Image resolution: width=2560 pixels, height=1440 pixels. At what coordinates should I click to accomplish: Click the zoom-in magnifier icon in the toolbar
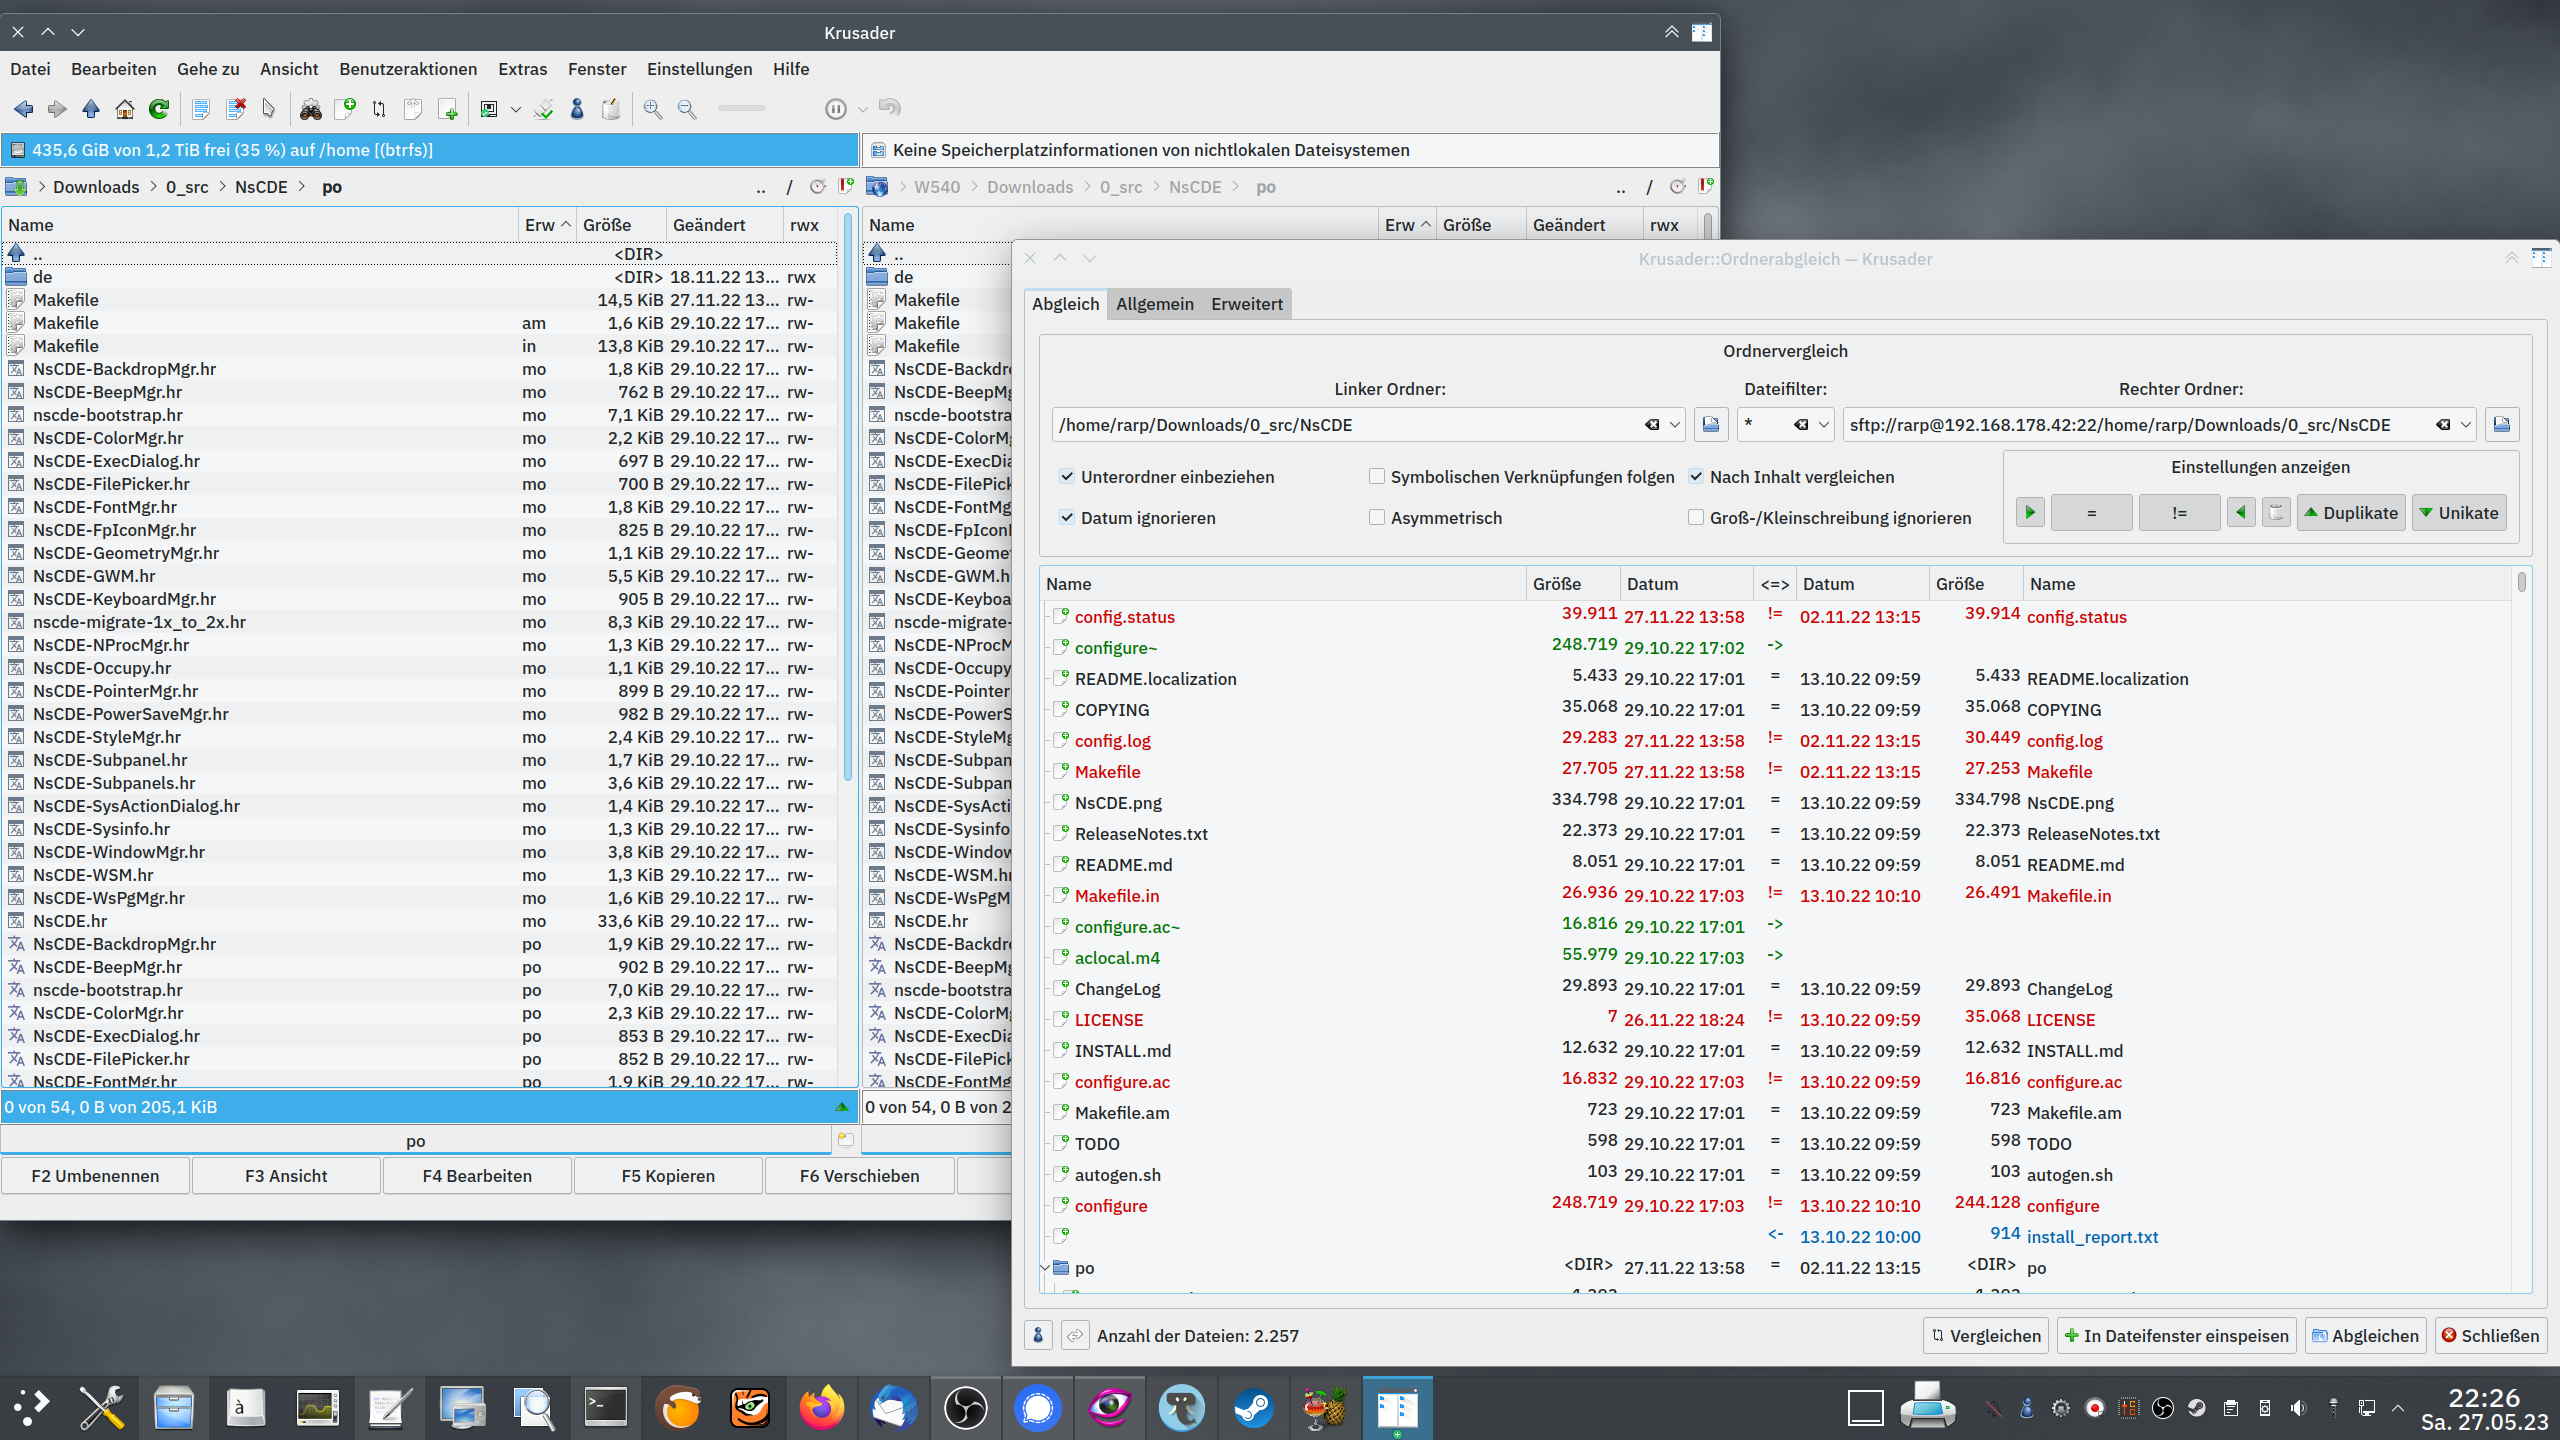pyautogui.click(x=653, y=110)
